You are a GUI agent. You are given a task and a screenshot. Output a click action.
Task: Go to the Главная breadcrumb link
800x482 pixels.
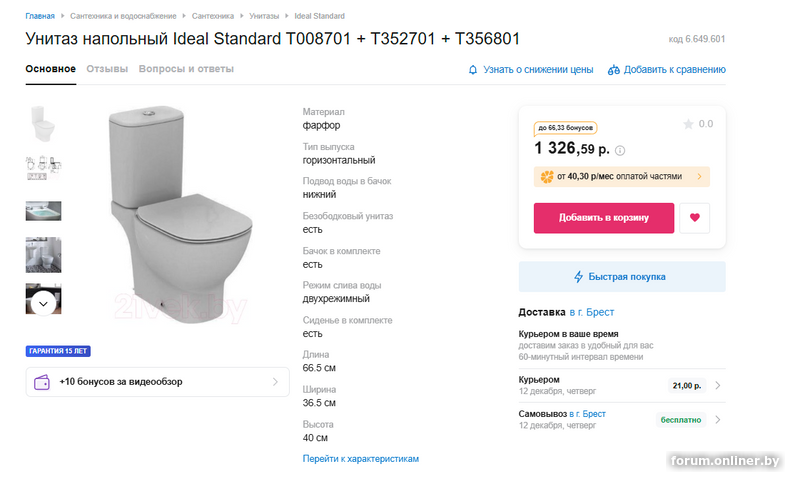click(40, 17)
